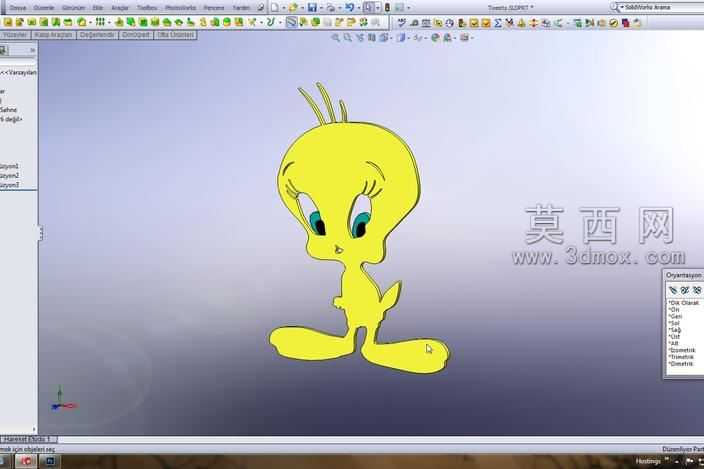Click the Edit Appearance sphere icon
This screenshot has height=469, width=704.
pyautogui.click(x=435, y=38)
